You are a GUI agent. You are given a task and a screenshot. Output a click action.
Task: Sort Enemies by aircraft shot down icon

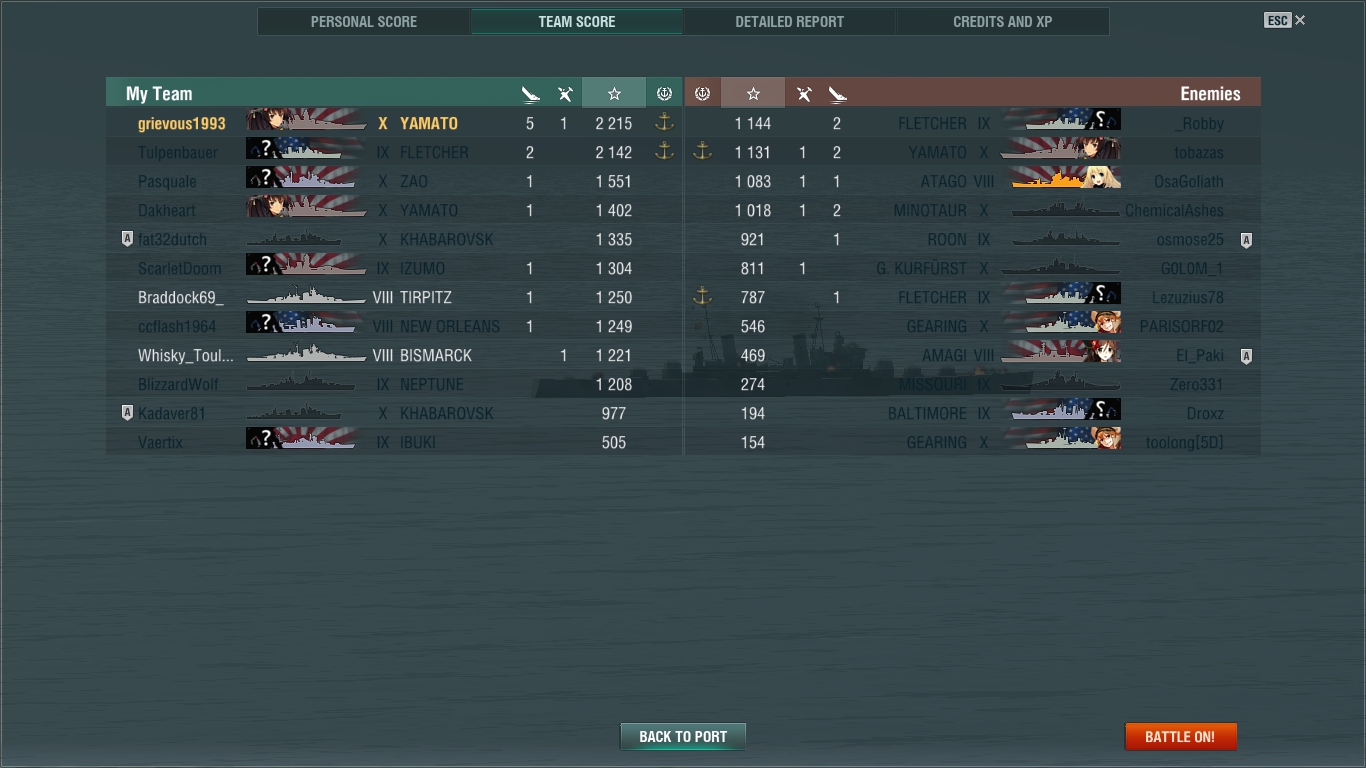pyautogui.click(x=803, y=94)
